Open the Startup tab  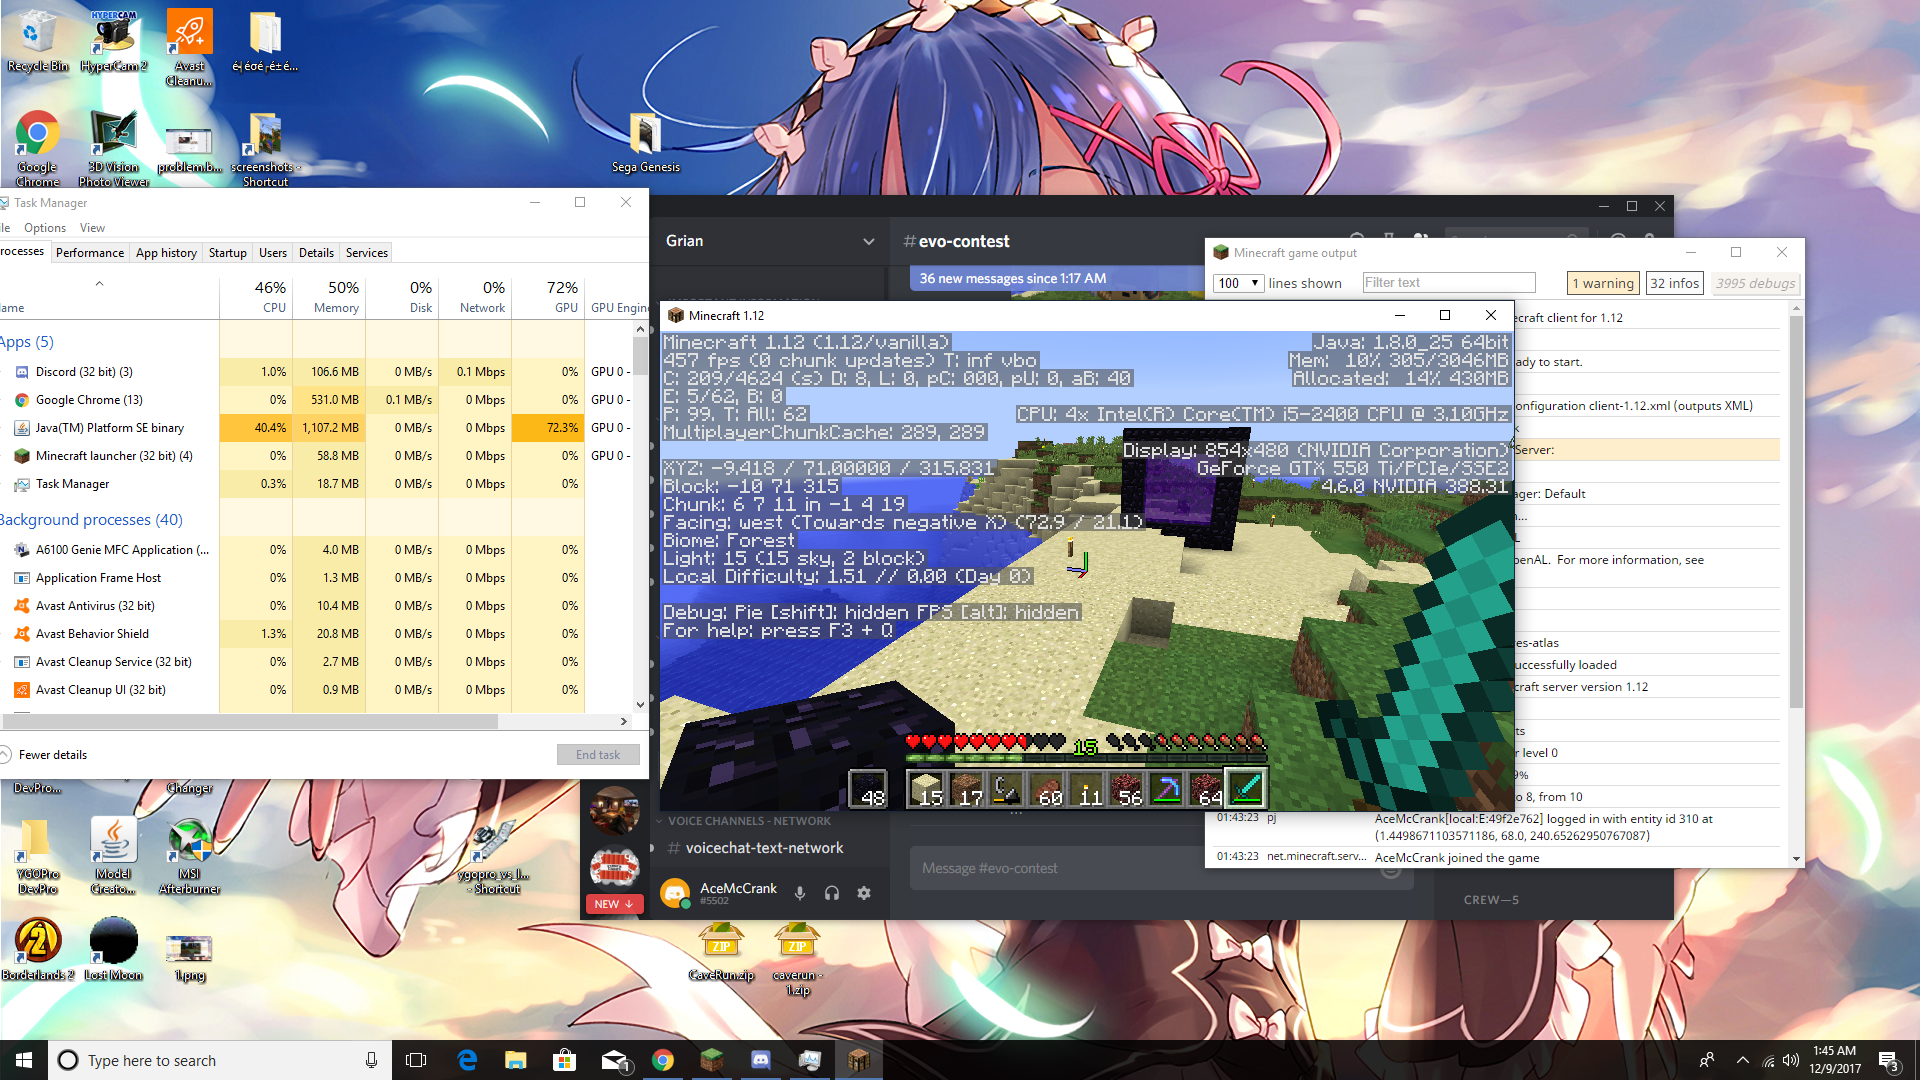pos(227,253)
